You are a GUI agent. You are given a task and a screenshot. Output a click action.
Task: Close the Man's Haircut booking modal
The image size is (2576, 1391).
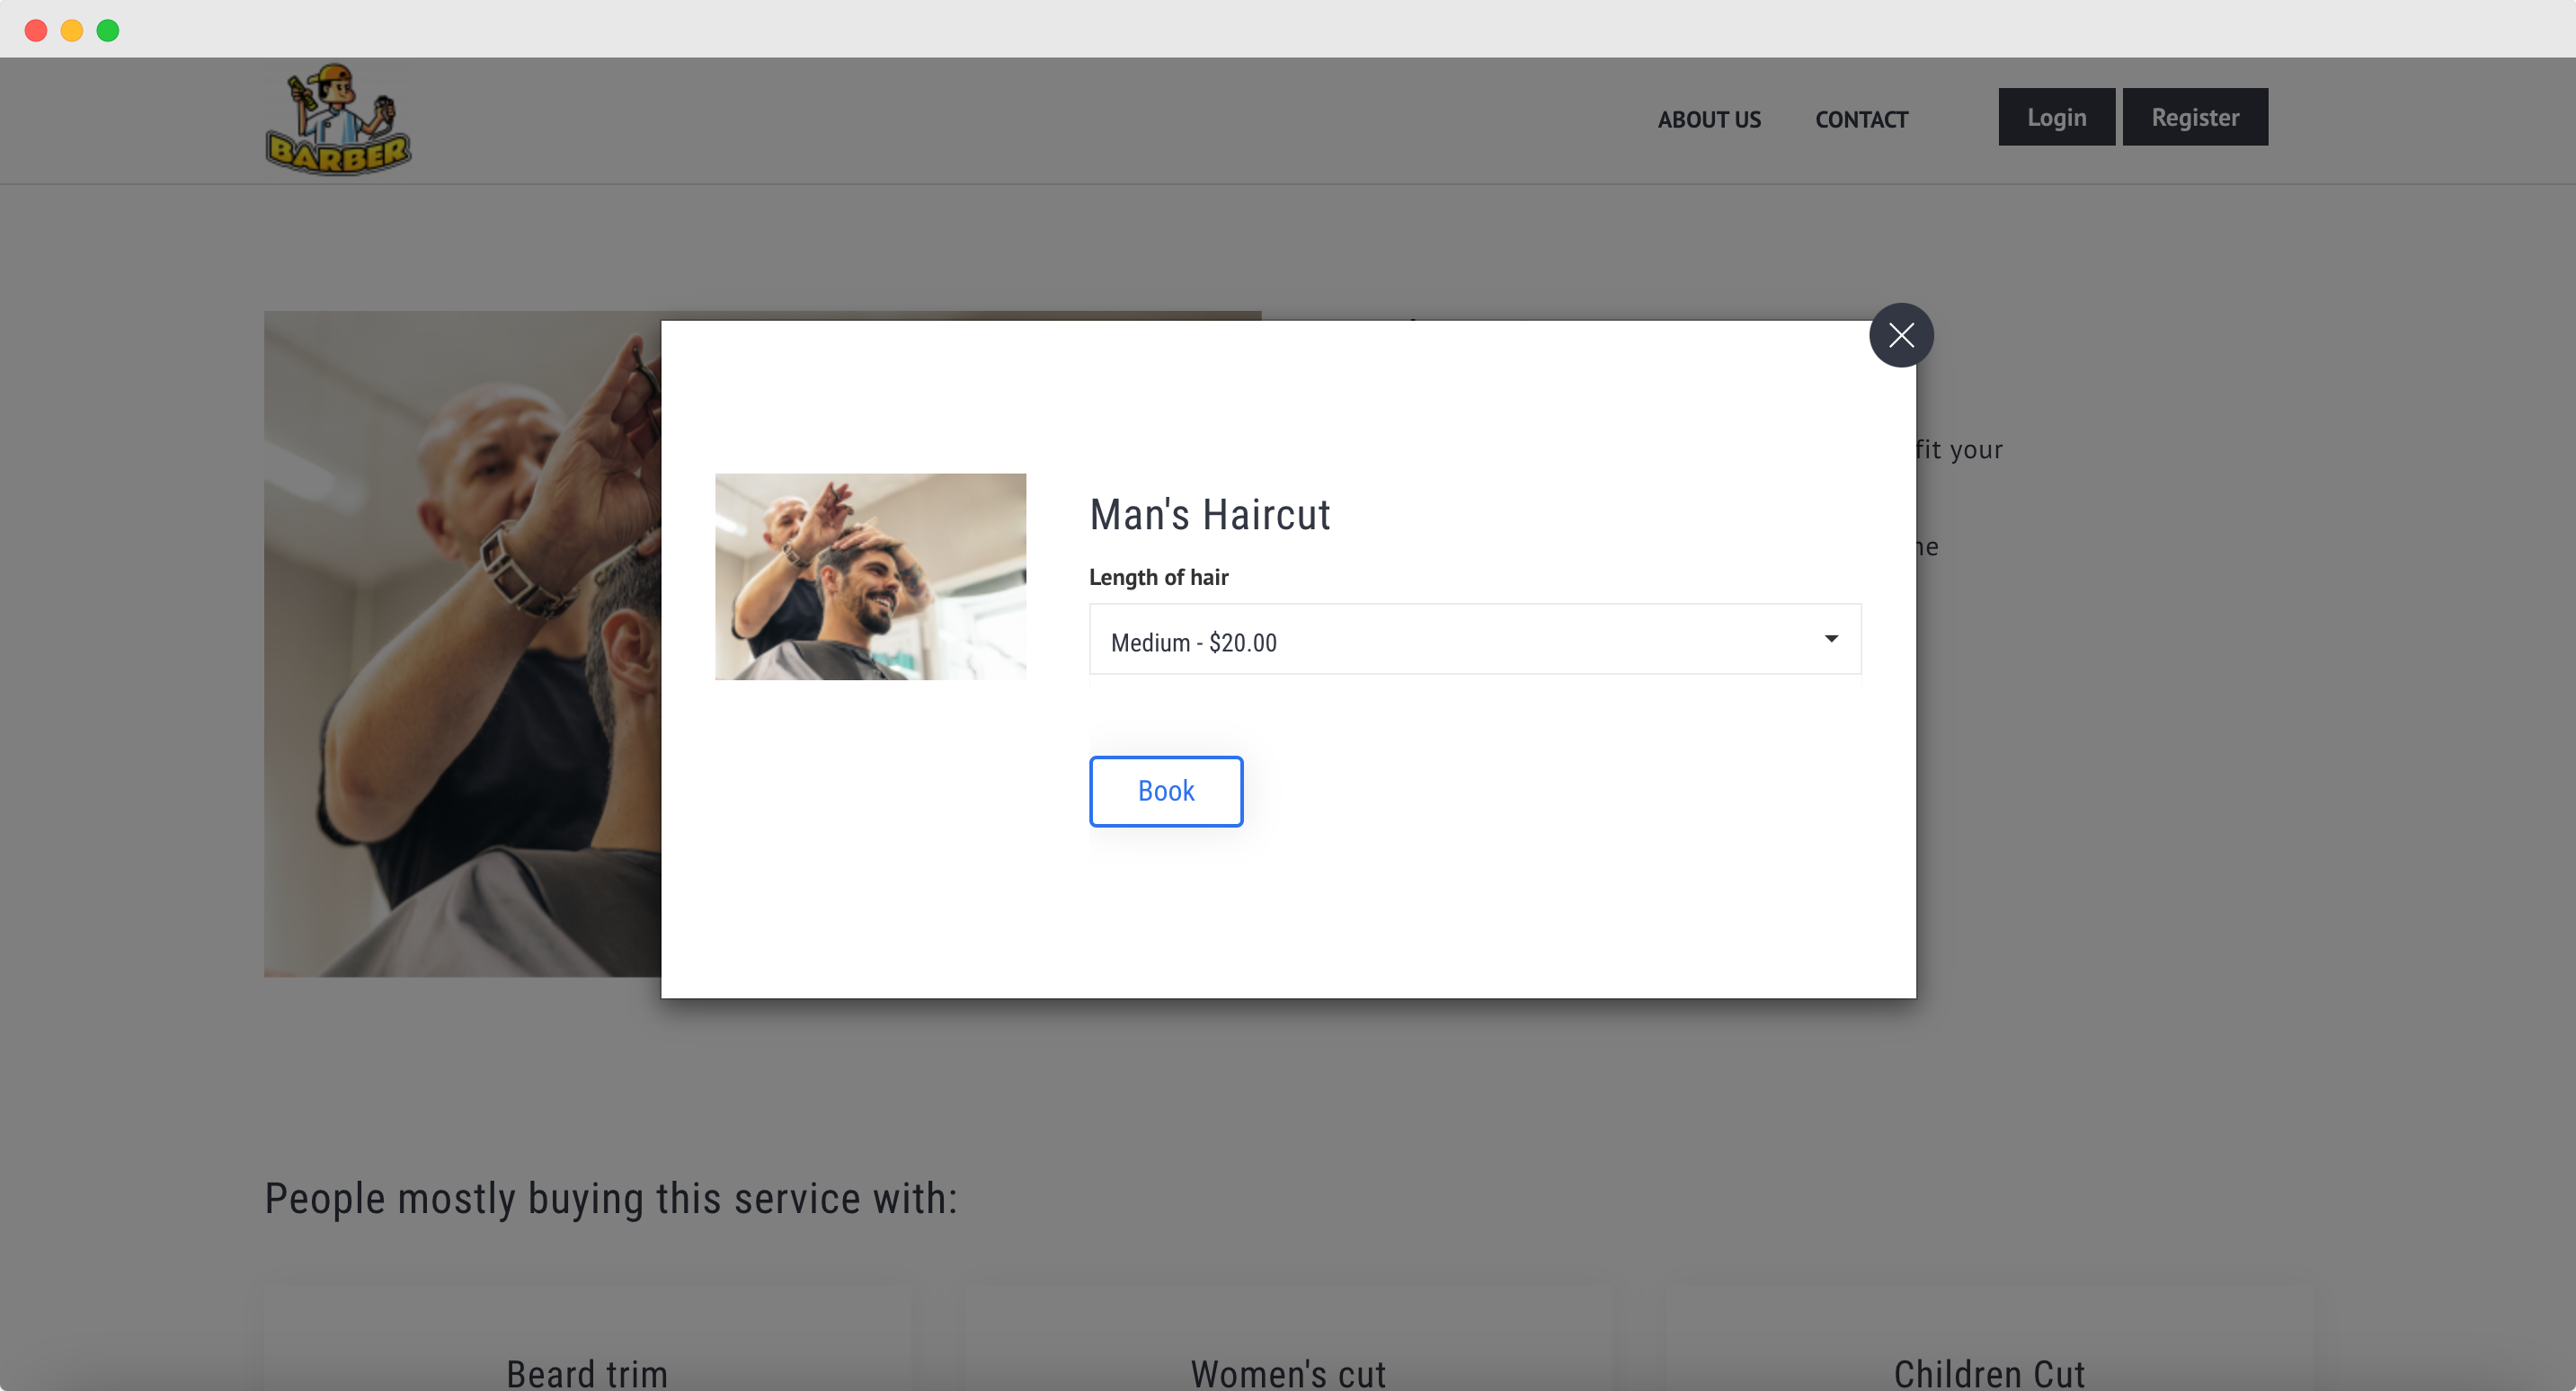coord(1901,335)
